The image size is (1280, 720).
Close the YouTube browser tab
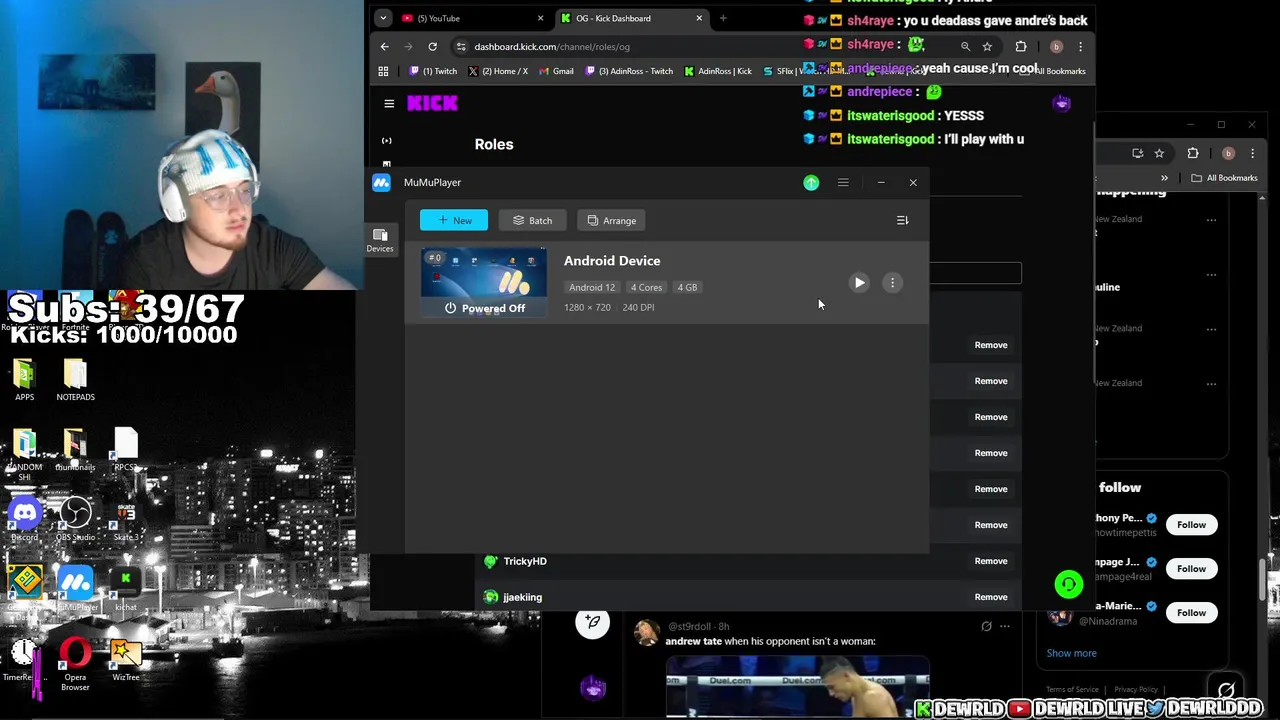click(x=540, y=18)
